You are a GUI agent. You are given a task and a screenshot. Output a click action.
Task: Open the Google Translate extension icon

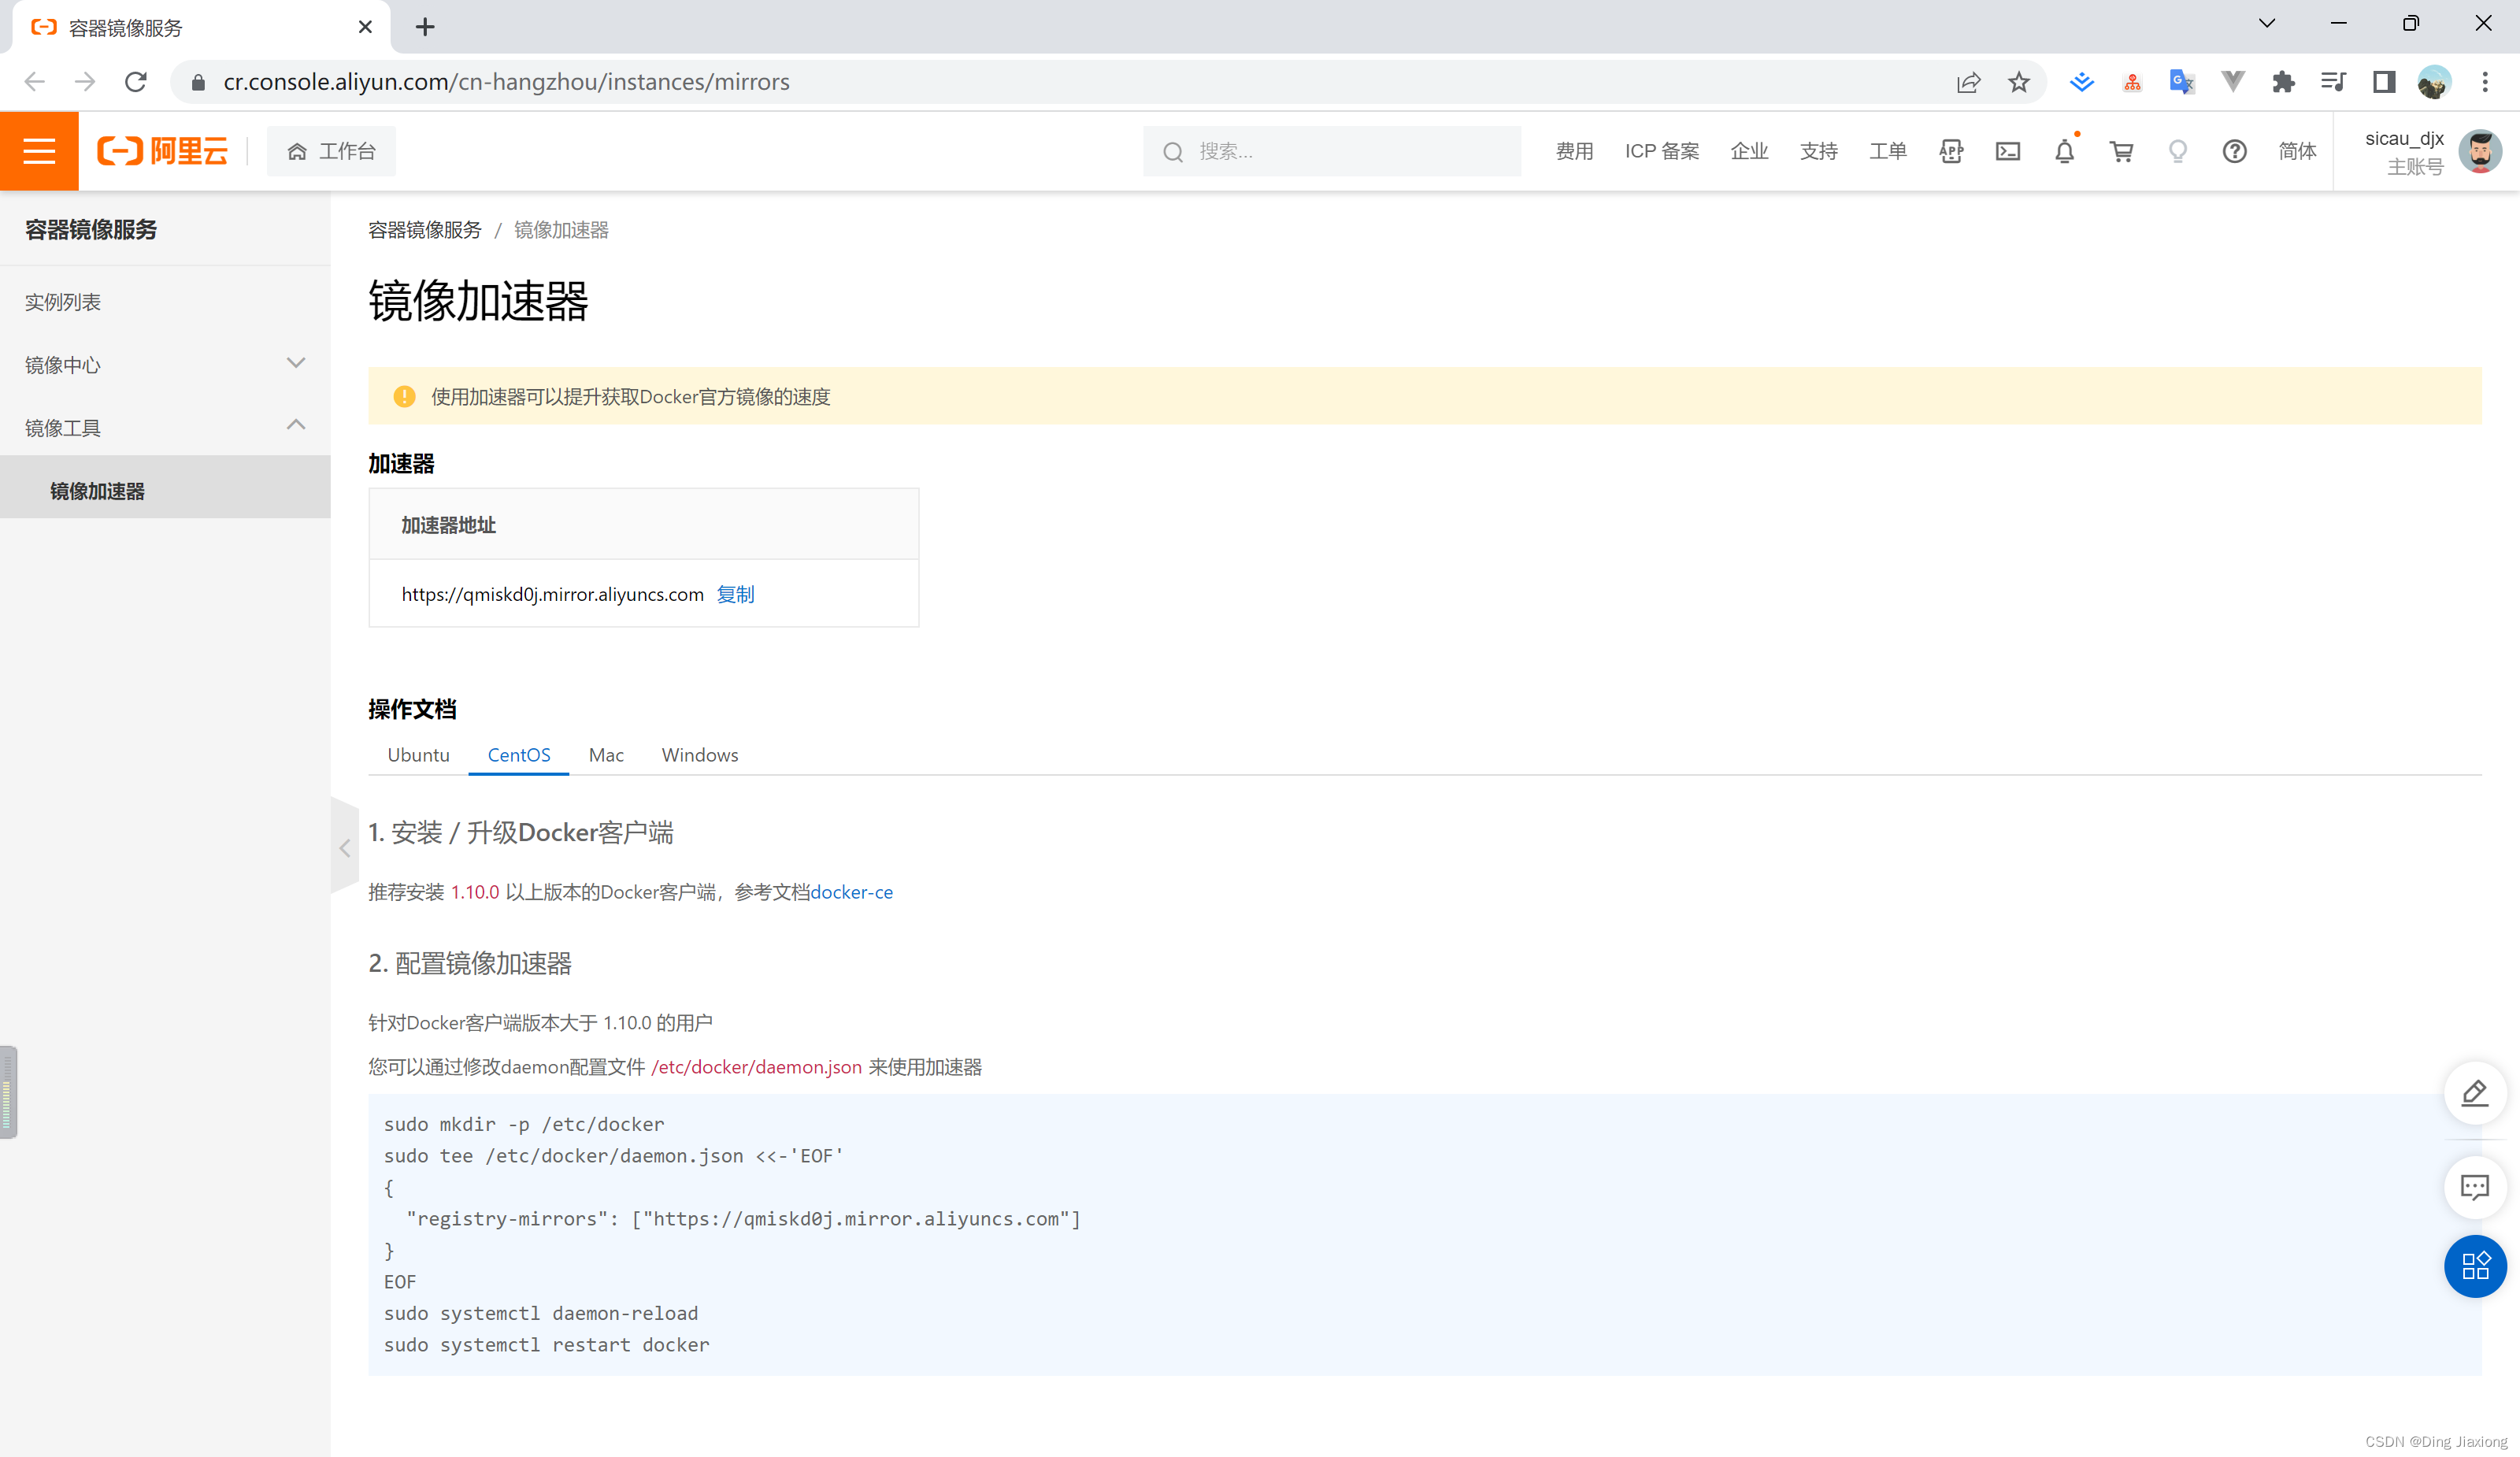pyautogui.click(x=2182, y=82)
